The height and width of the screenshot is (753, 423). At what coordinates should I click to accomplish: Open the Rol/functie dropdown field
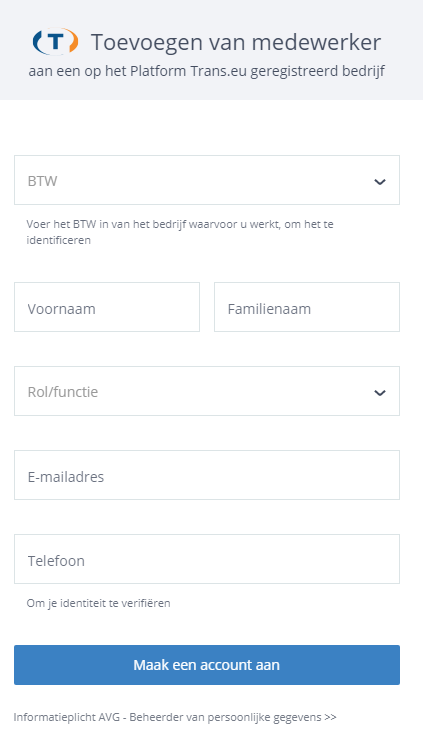(x=207, y=391)
